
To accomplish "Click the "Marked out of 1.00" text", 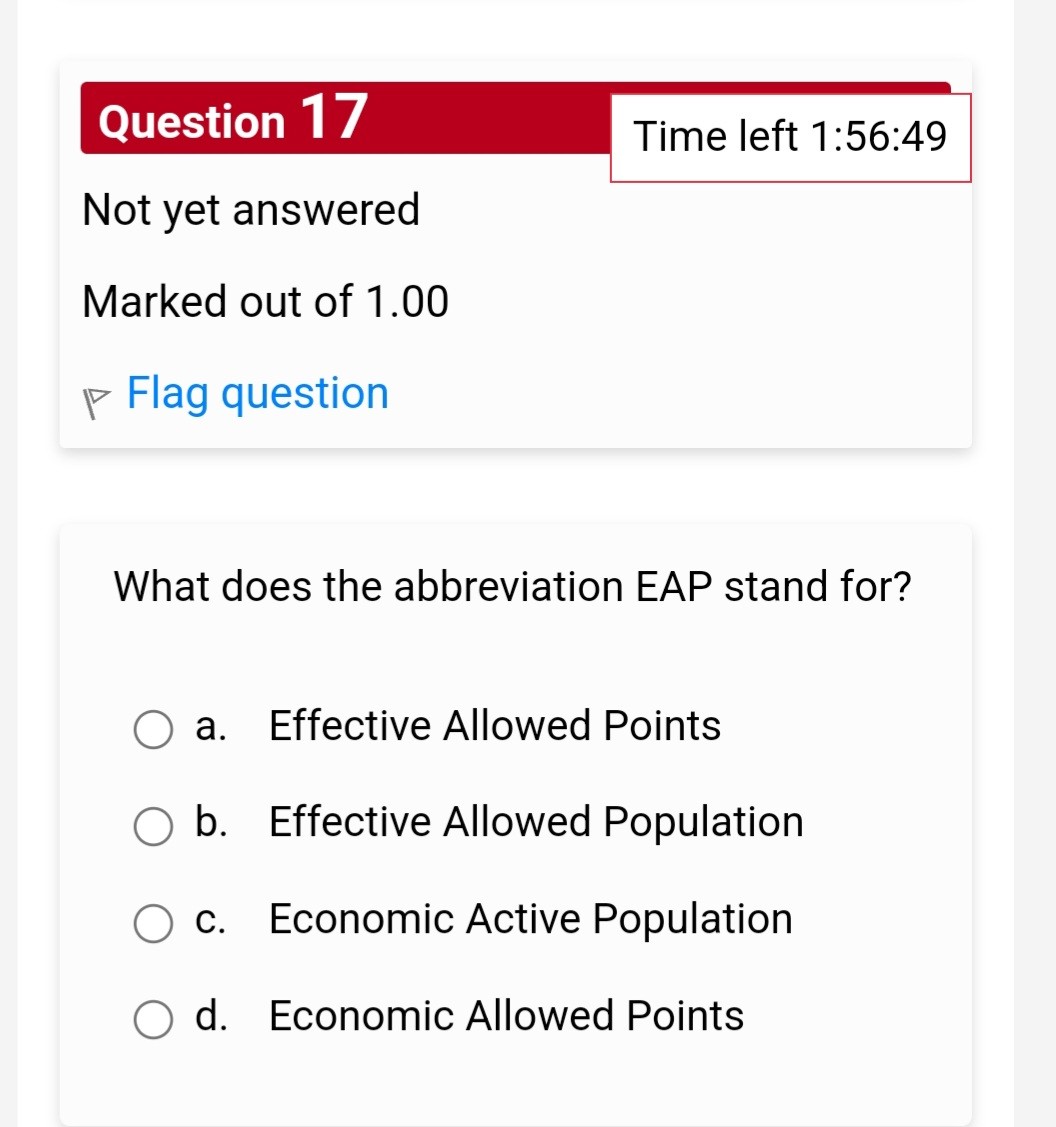I will pyautogui.click(x=266, y=301).
